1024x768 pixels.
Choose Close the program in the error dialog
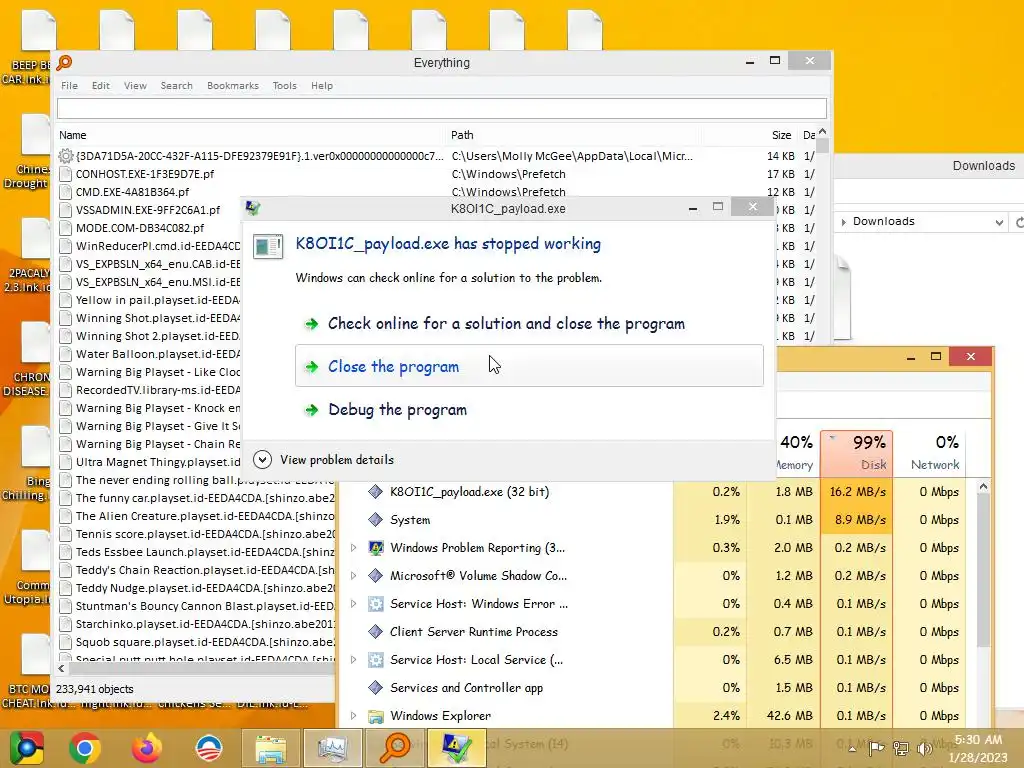coord(529,366)
